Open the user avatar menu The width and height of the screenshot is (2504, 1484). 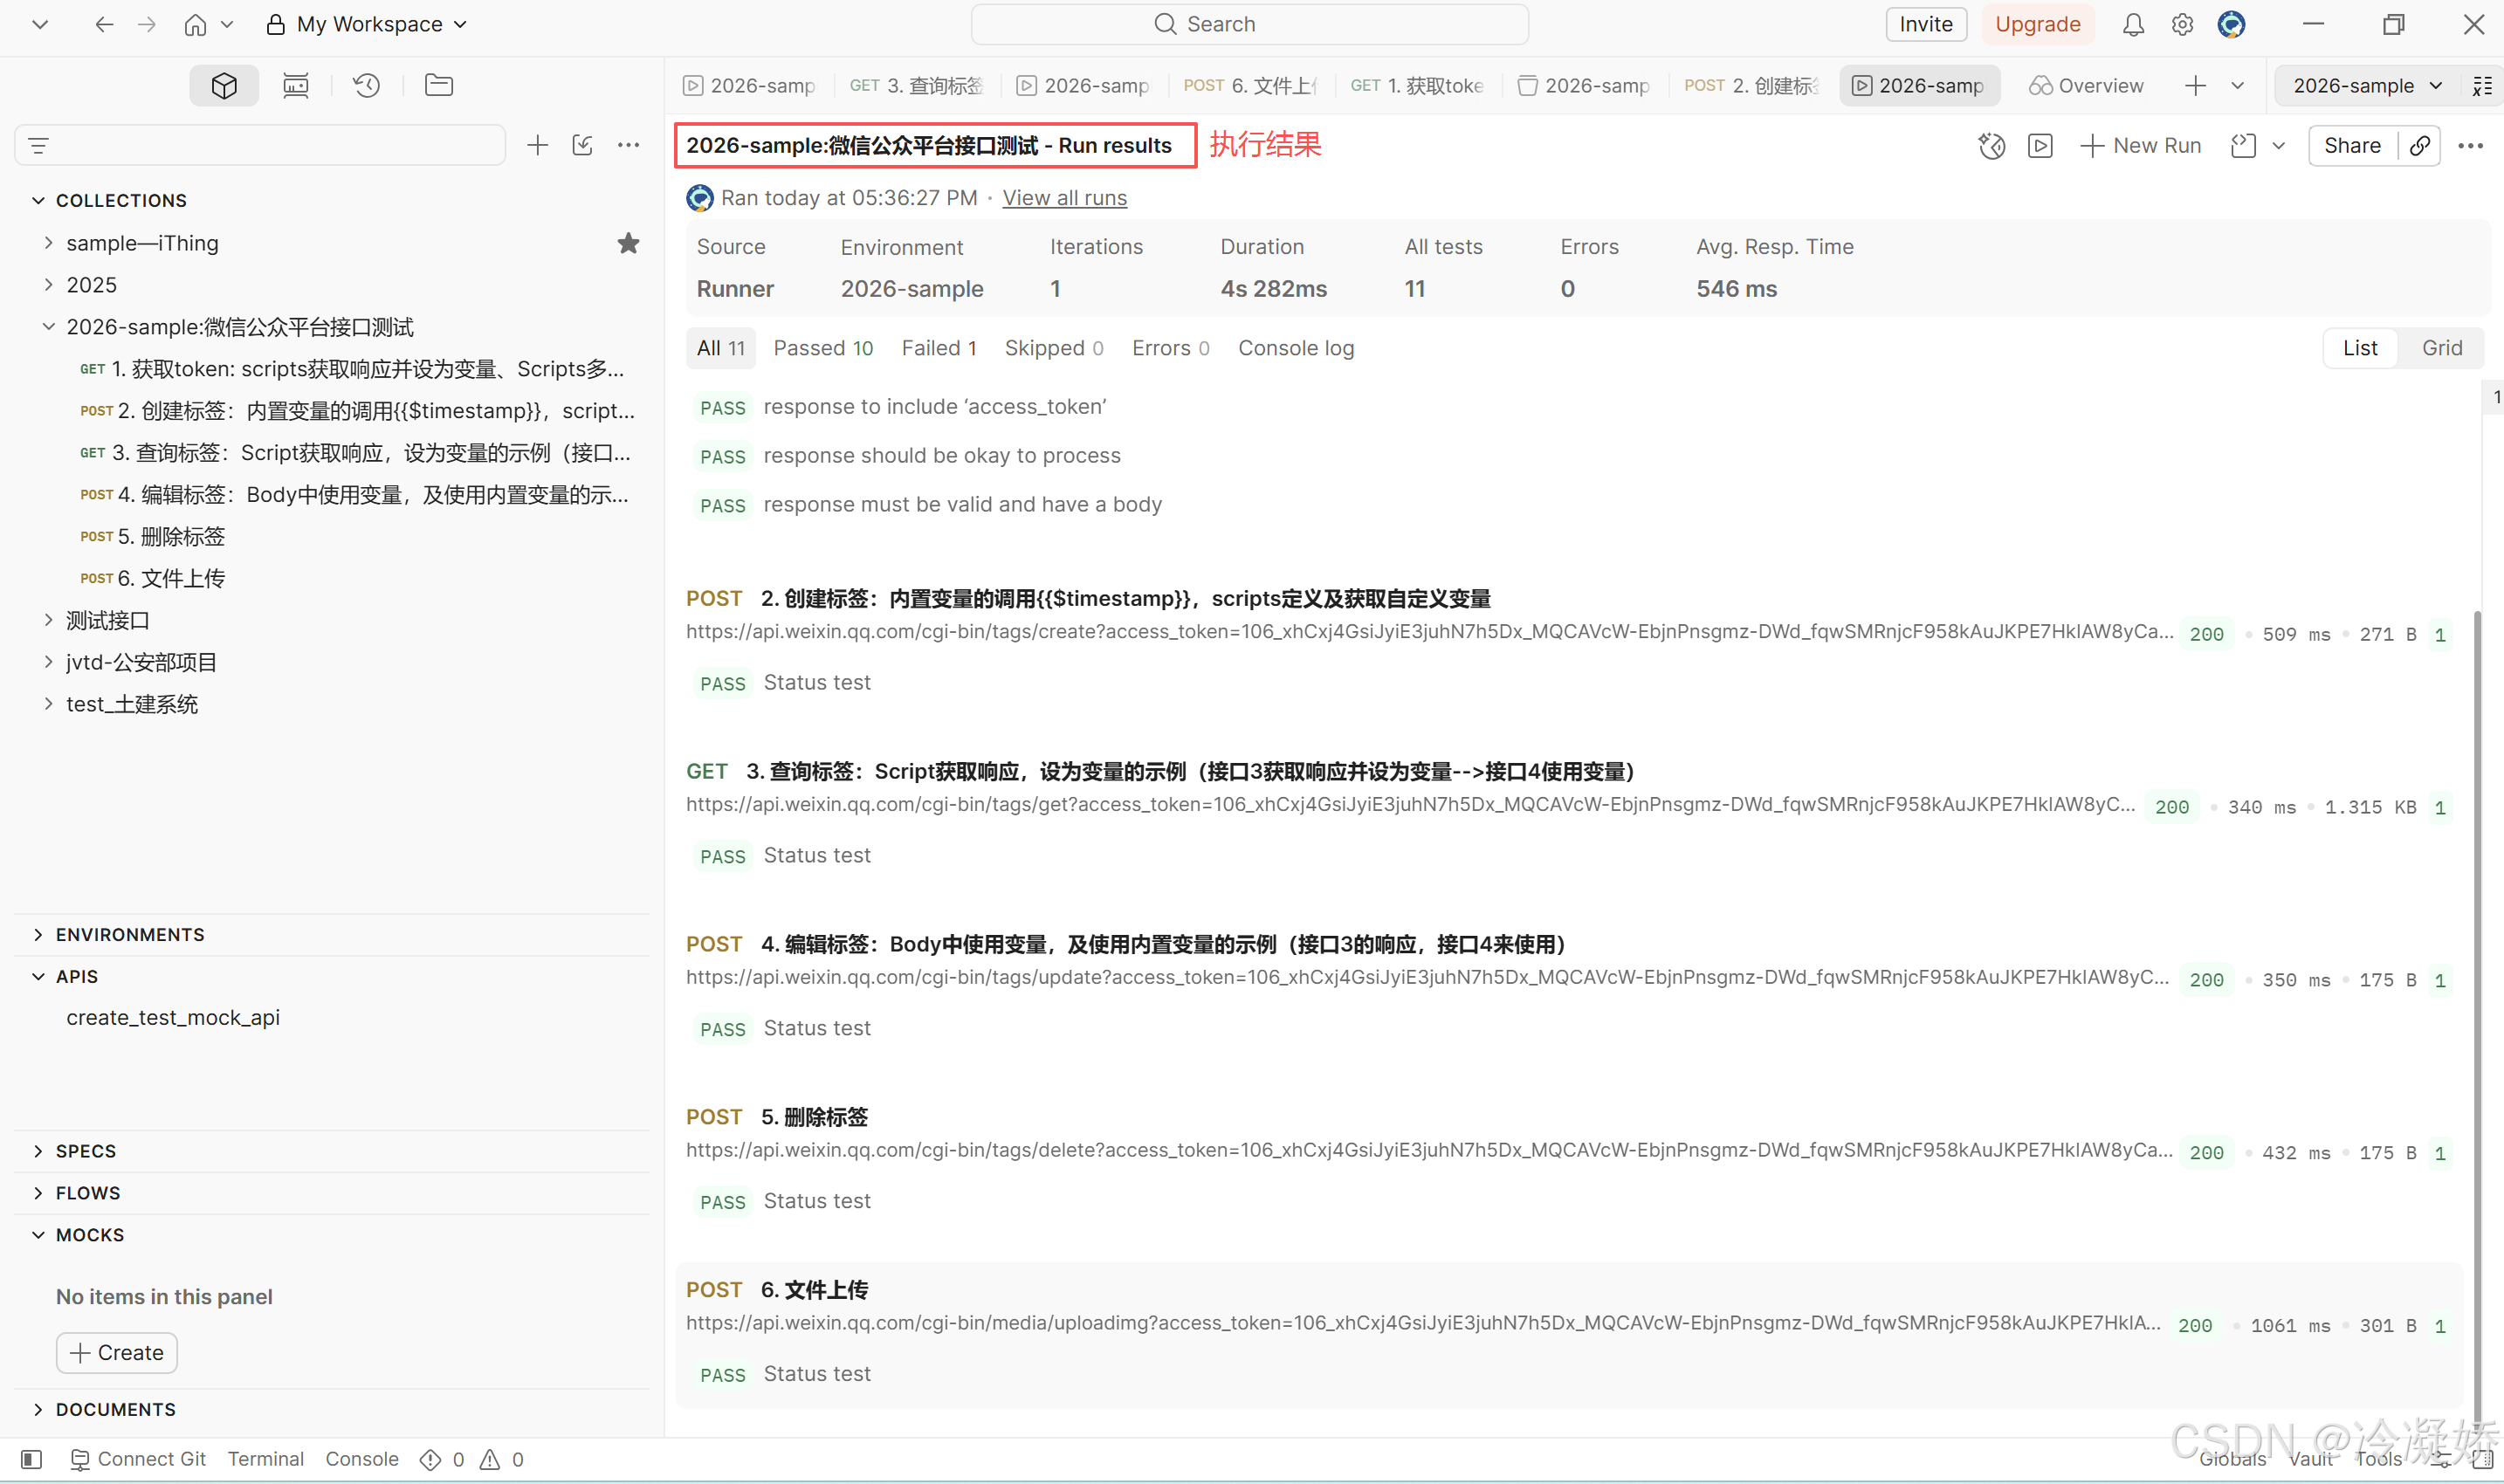[x=2231, y=24]
